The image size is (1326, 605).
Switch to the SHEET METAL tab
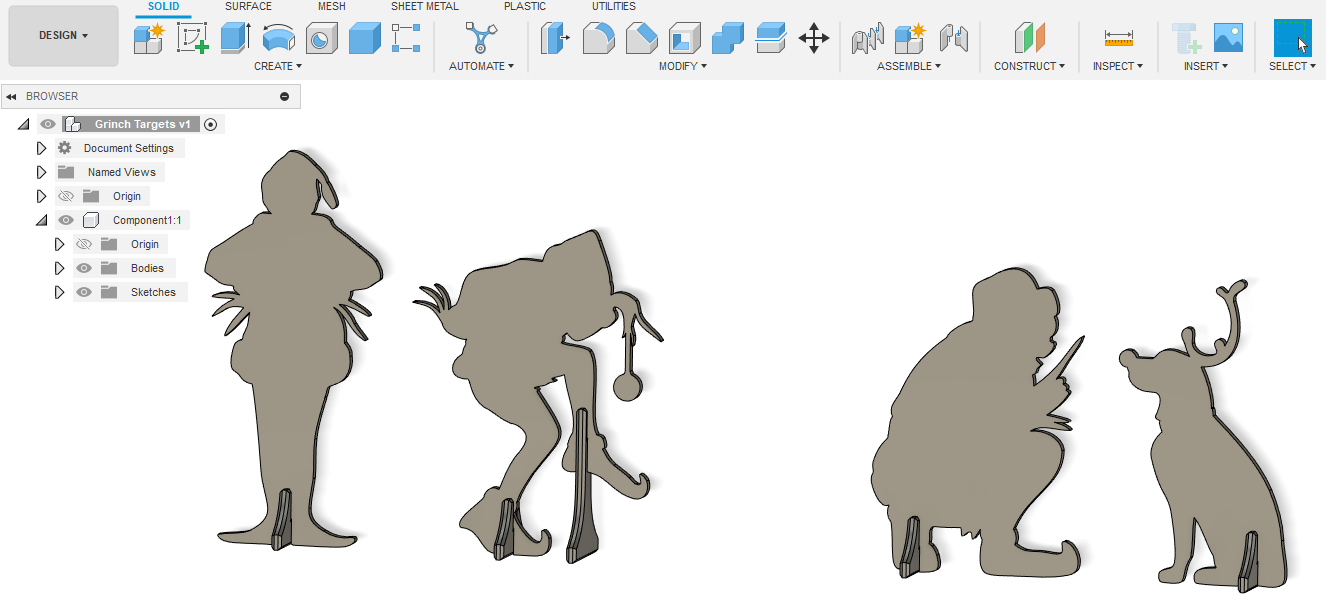[x=425, y=7]
